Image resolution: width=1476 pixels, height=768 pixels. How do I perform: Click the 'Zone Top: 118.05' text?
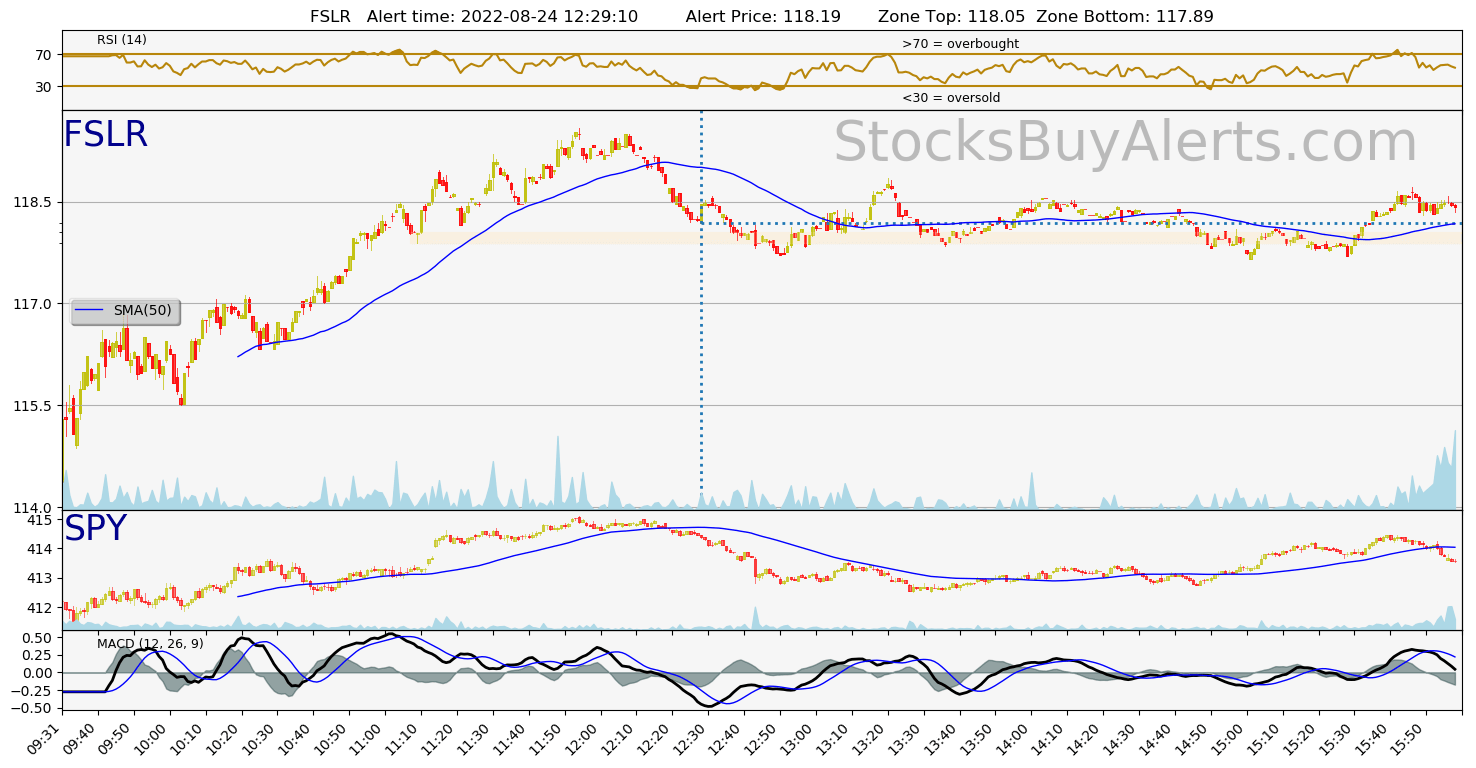click(x=952, y=17)
